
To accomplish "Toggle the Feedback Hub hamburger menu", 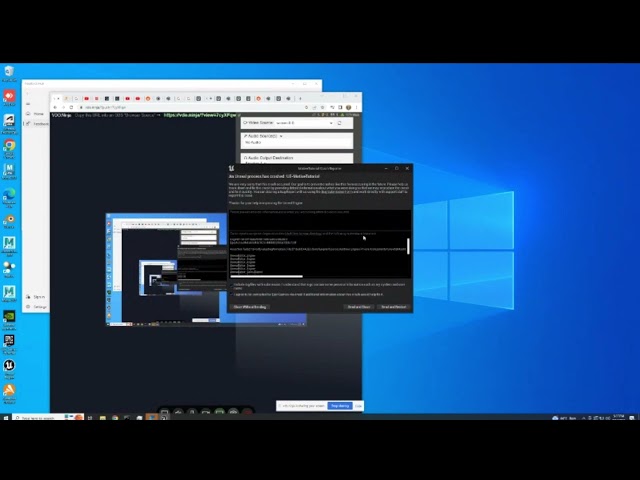I will coord(28,104).
